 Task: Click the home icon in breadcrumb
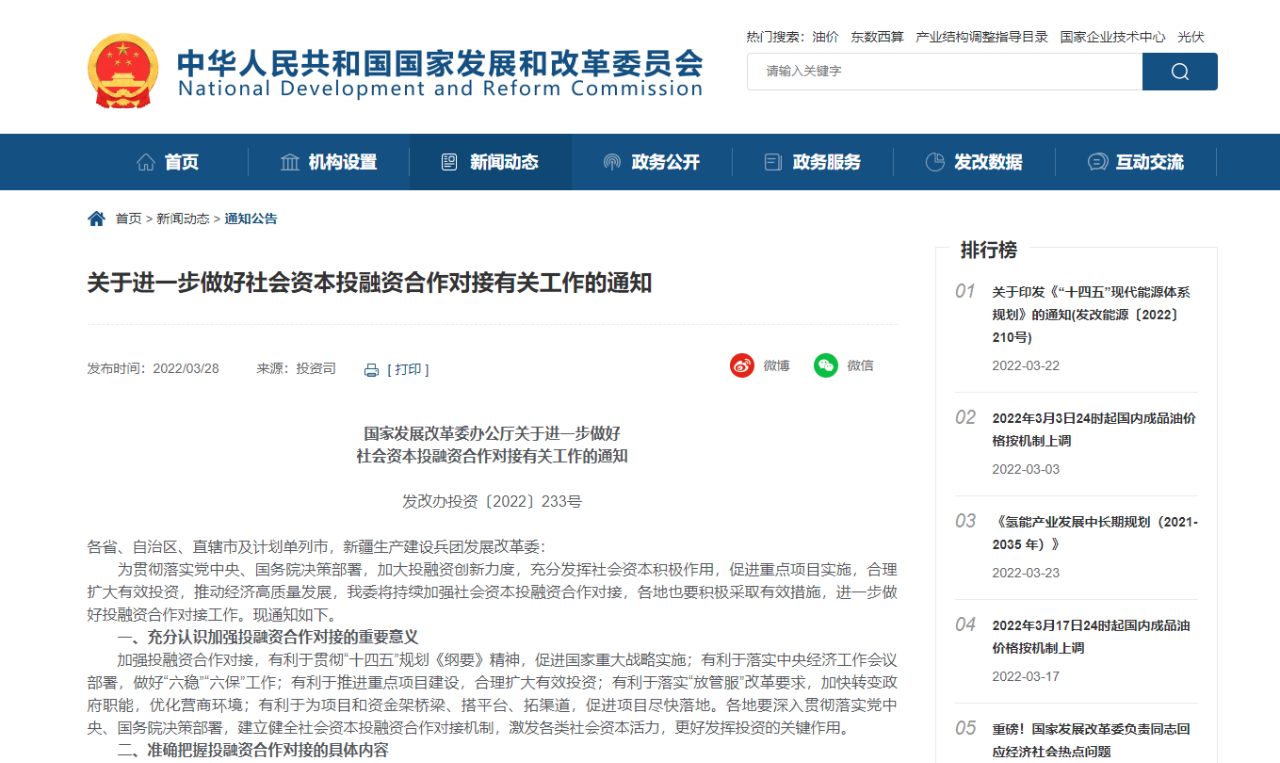tap(96, 218)
